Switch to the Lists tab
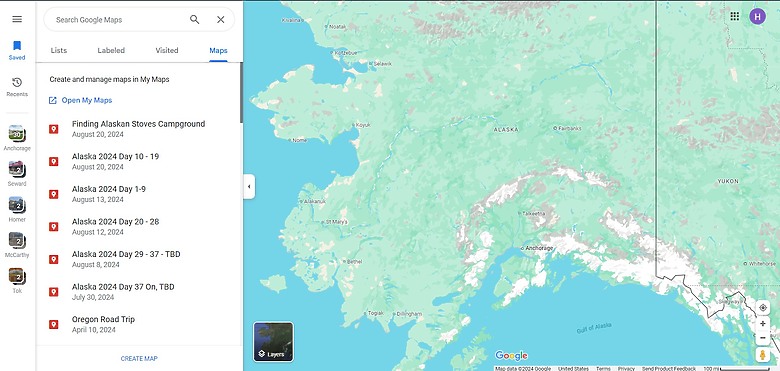 tap(59, 50)
